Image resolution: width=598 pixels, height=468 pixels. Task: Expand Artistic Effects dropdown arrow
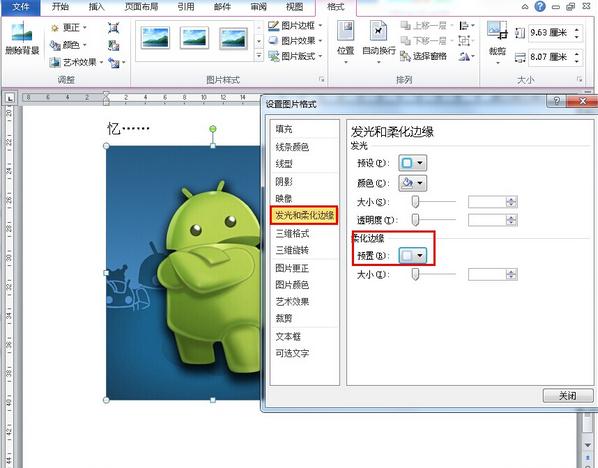[x=101, y=62]
